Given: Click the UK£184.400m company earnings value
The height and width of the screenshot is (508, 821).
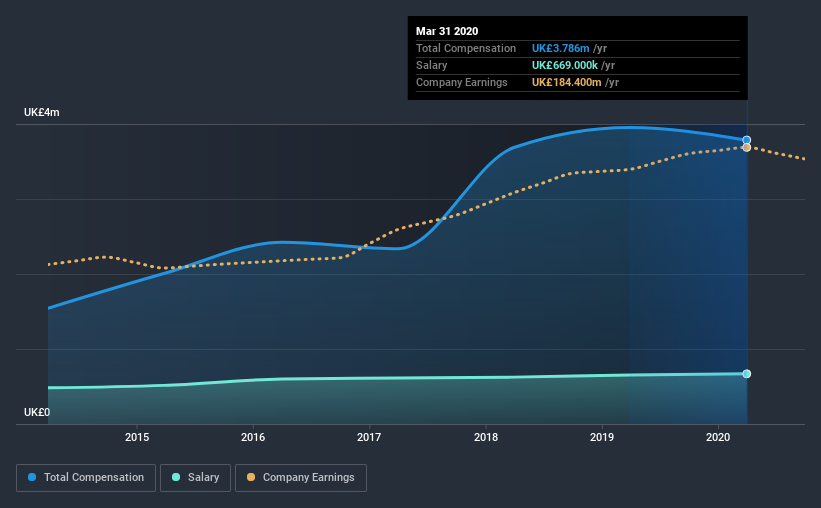Looking at the screenshot, I should pyautogui.click(x=567, y=82).
